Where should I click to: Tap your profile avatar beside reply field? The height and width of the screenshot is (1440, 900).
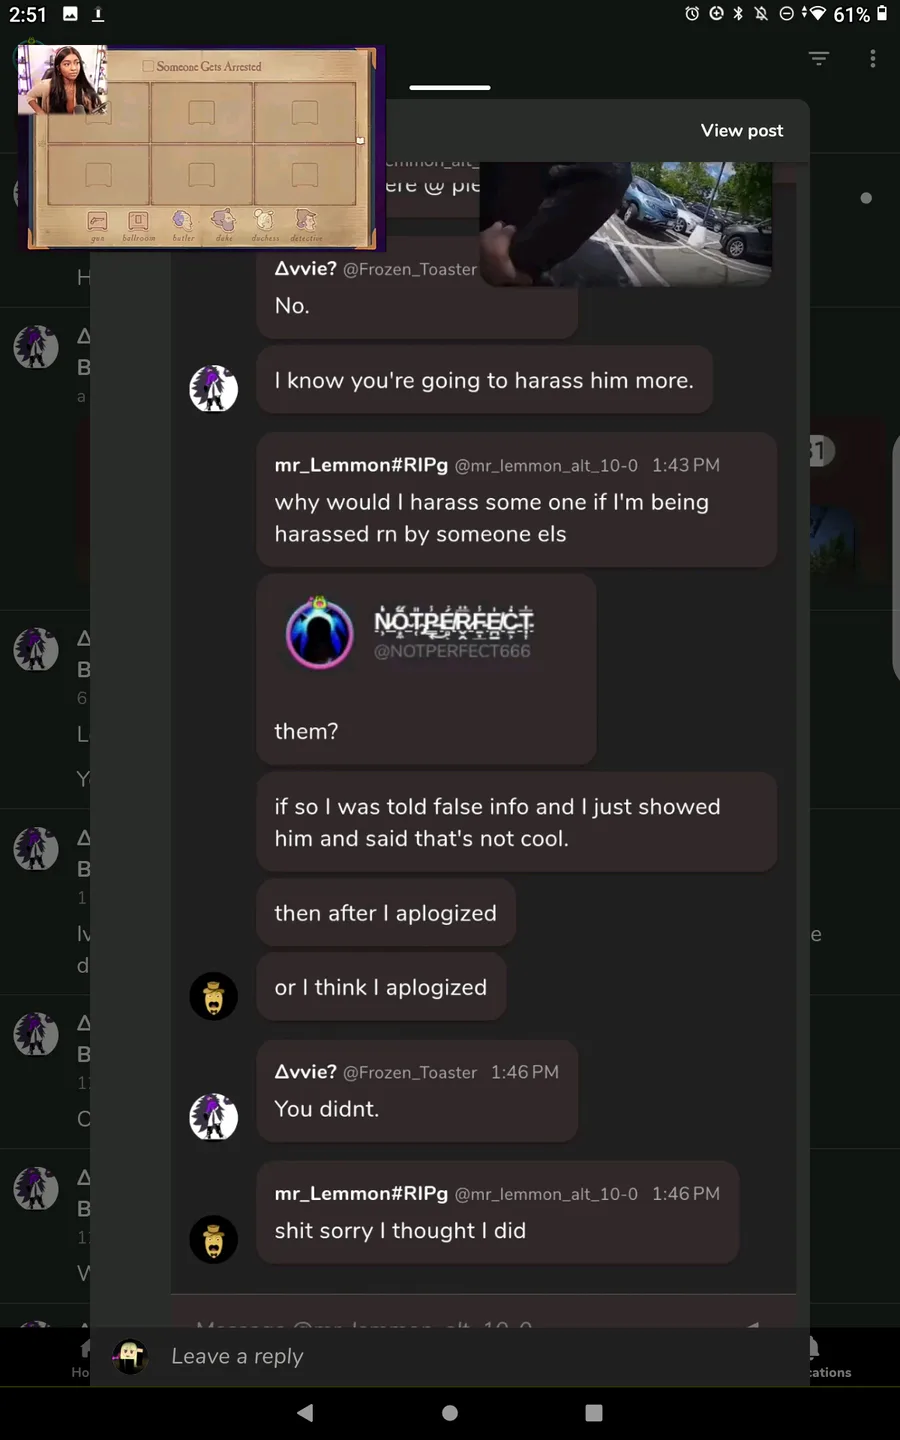click(x=130, y=1356)
